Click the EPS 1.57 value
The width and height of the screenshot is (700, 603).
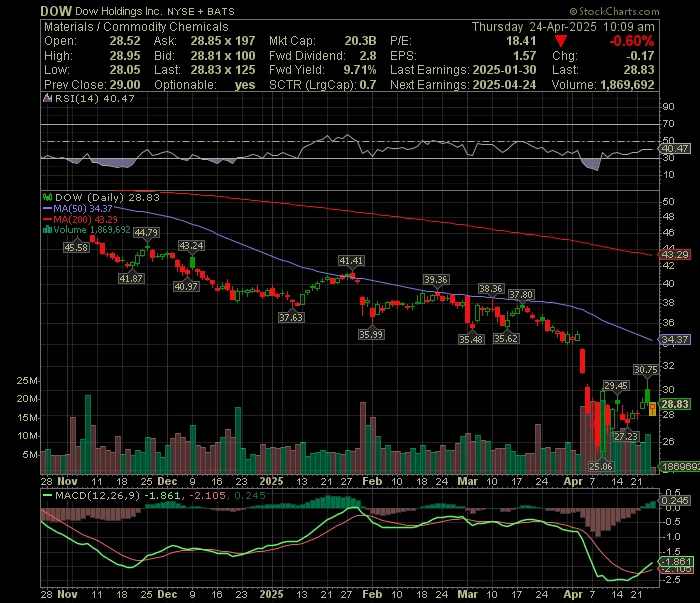click(524, 56)
